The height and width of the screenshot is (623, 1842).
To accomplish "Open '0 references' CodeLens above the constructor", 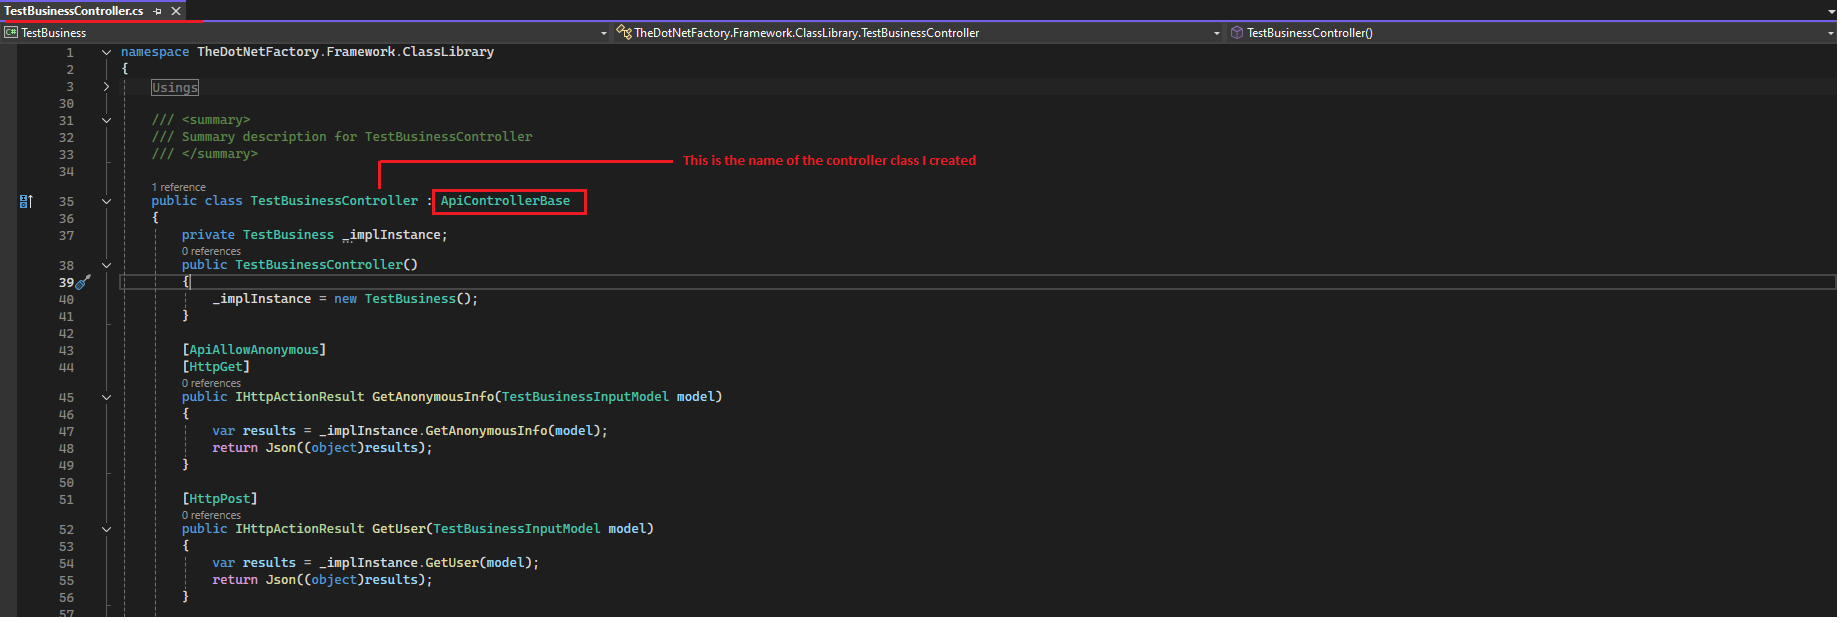I will click(x=211, y=251).
